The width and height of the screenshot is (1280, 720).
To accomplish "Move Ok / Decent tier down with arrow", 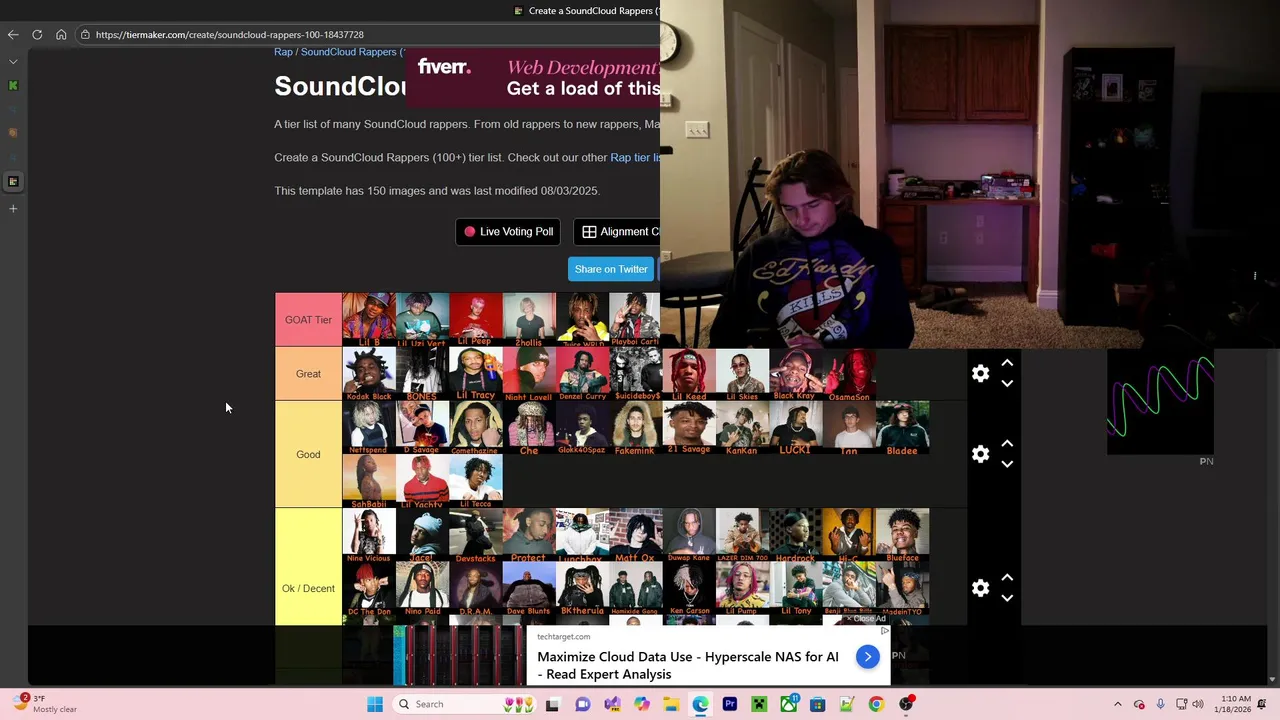I will point(1007,598).
